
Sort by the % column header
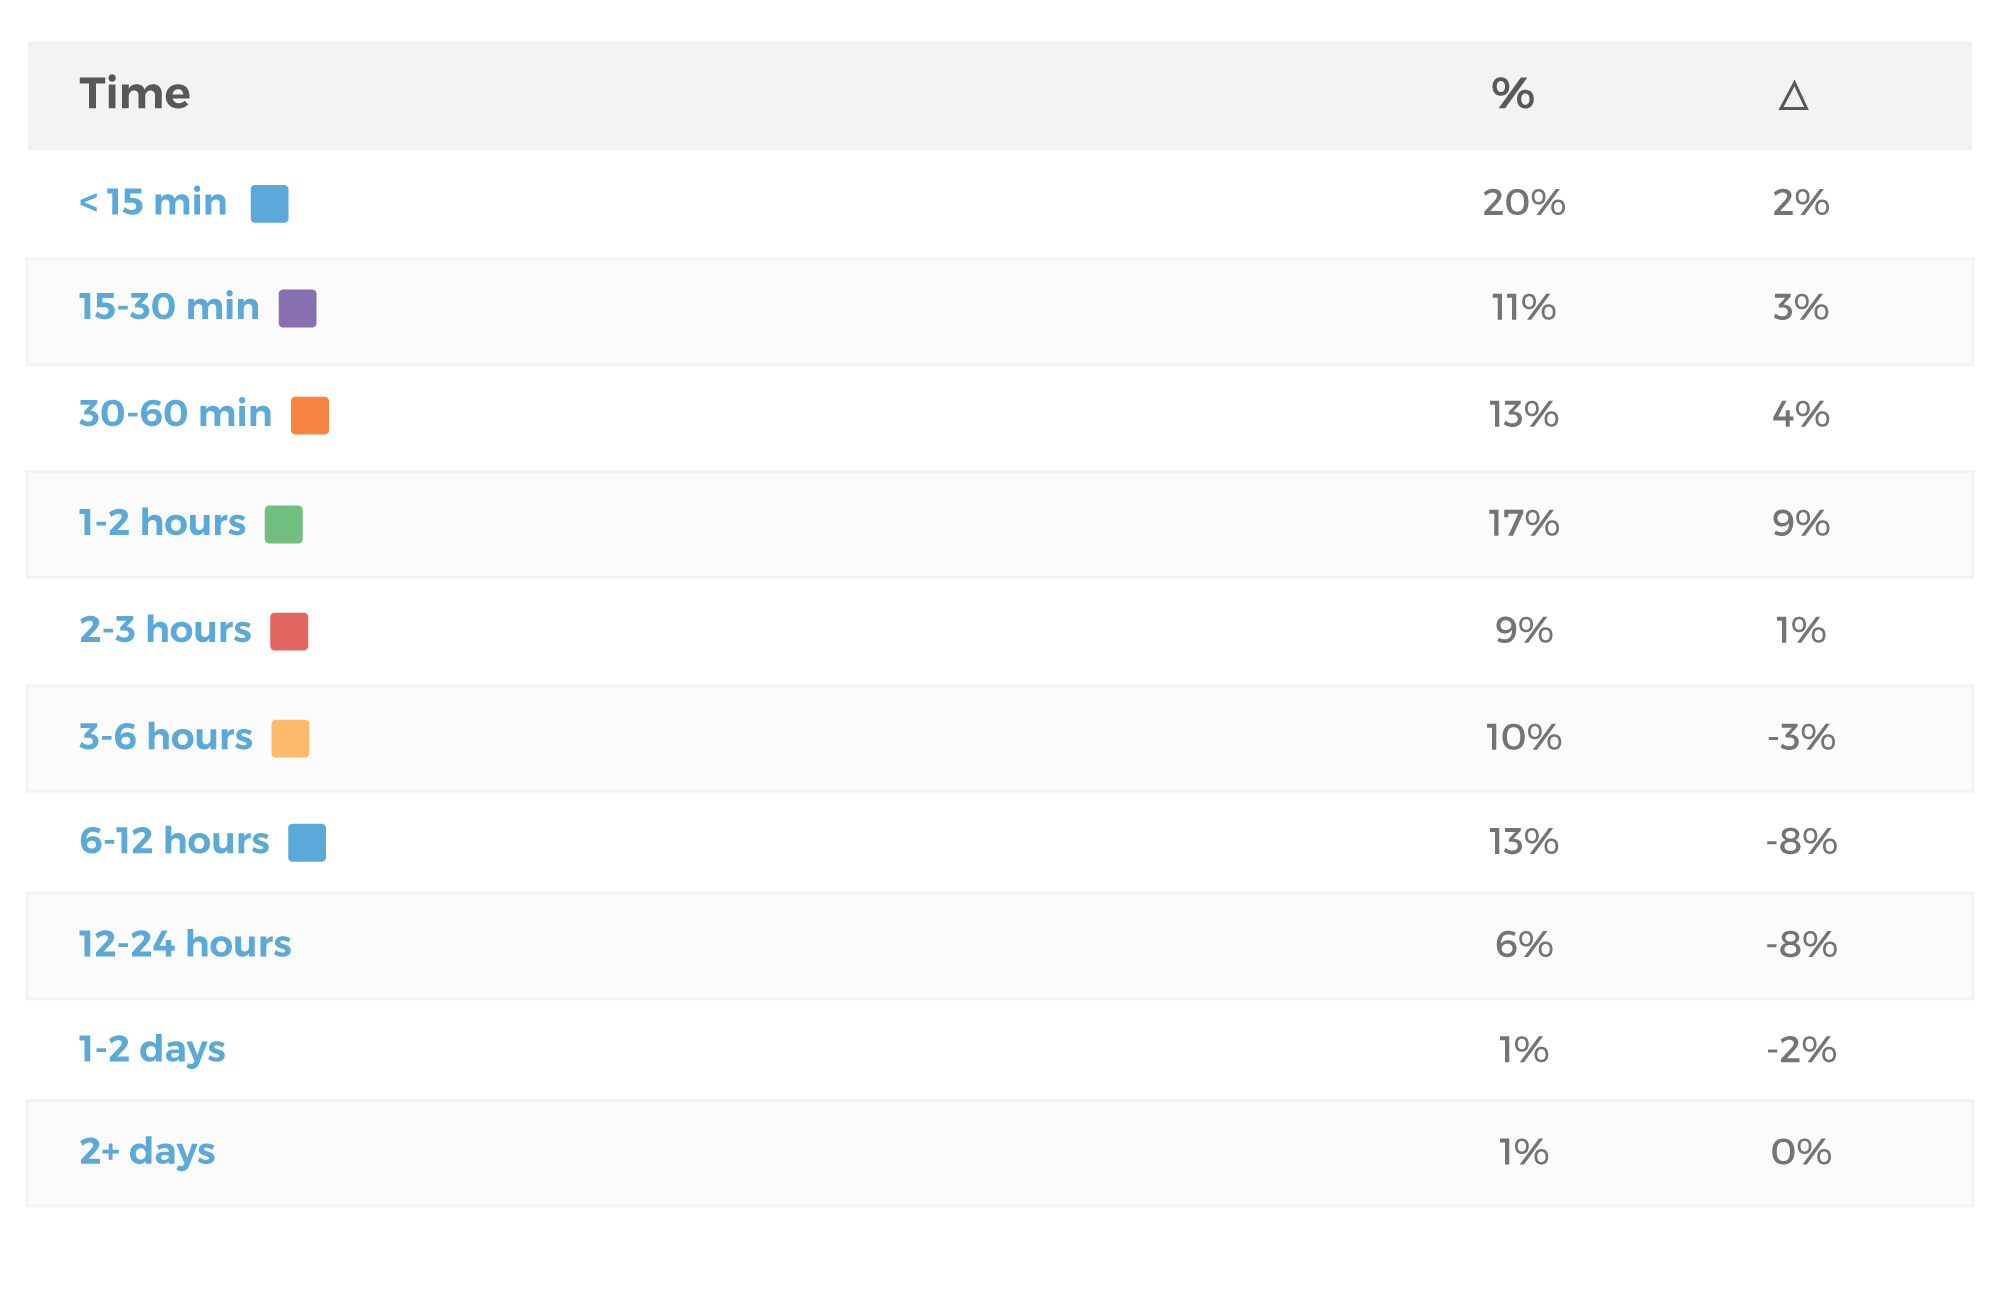(x=1513, y=94)
